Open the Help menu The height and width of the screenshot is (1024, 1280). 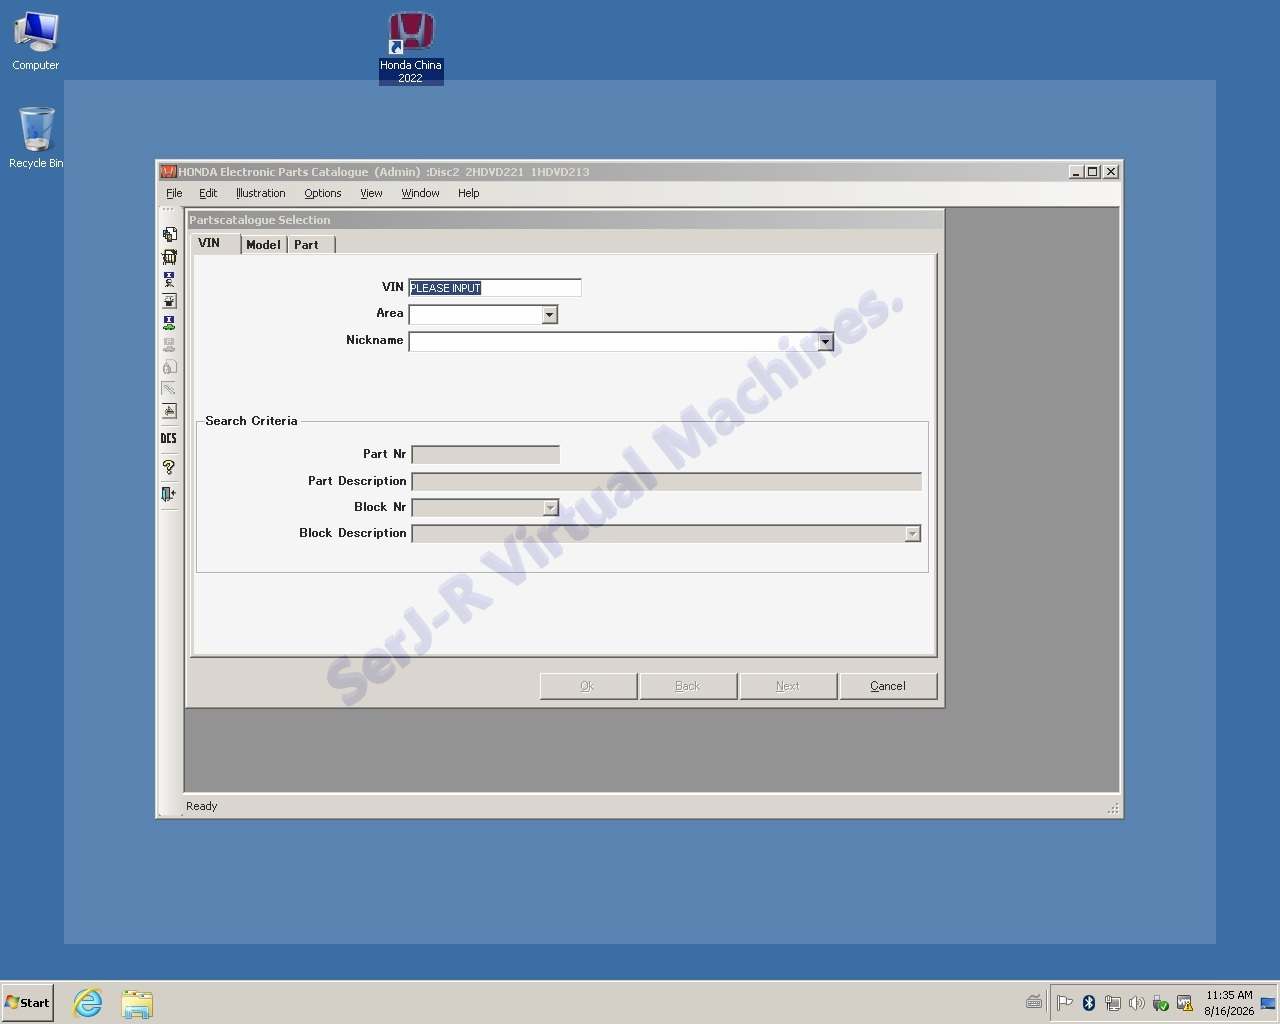click(468, 193)
